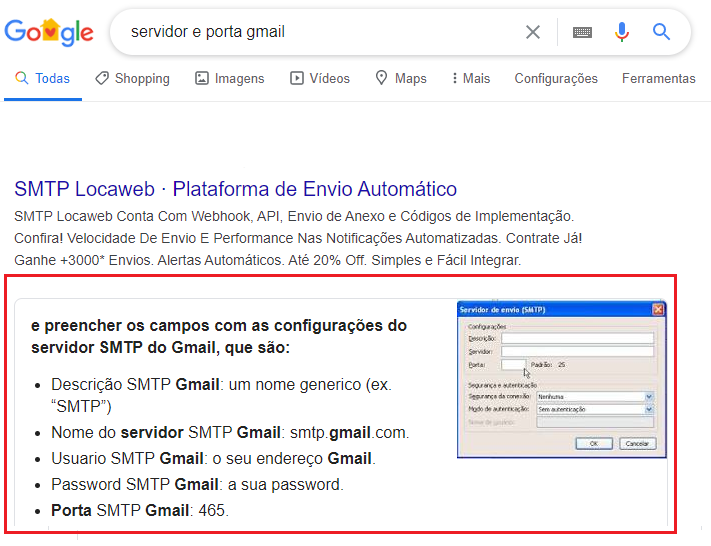Open Vídeos results tab
Screen dimensions: 711x546
[x=320, y=78]
